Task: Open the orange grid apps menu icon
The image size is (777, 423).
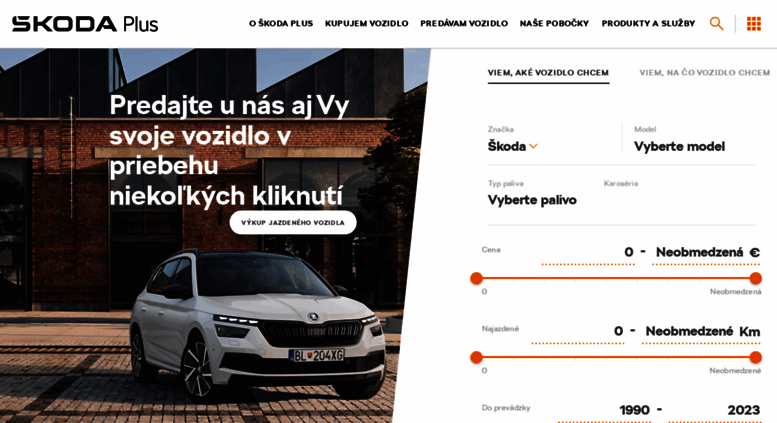Action: [x=754, y=23]
